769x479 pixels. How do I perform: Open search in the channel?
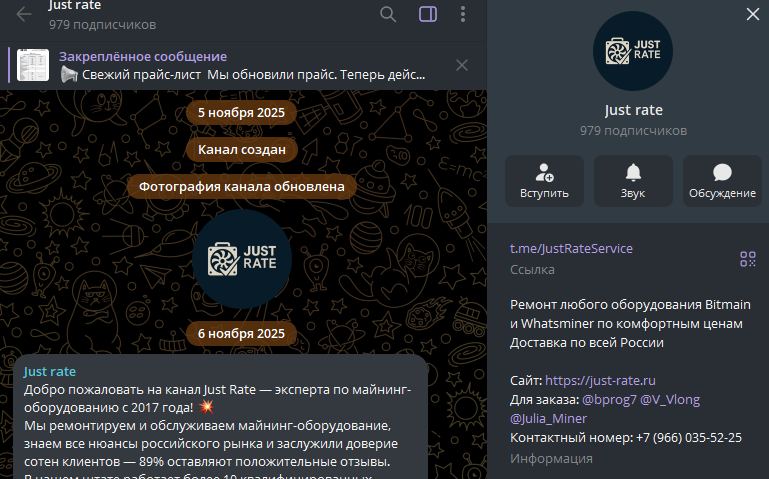coord(388,14)
